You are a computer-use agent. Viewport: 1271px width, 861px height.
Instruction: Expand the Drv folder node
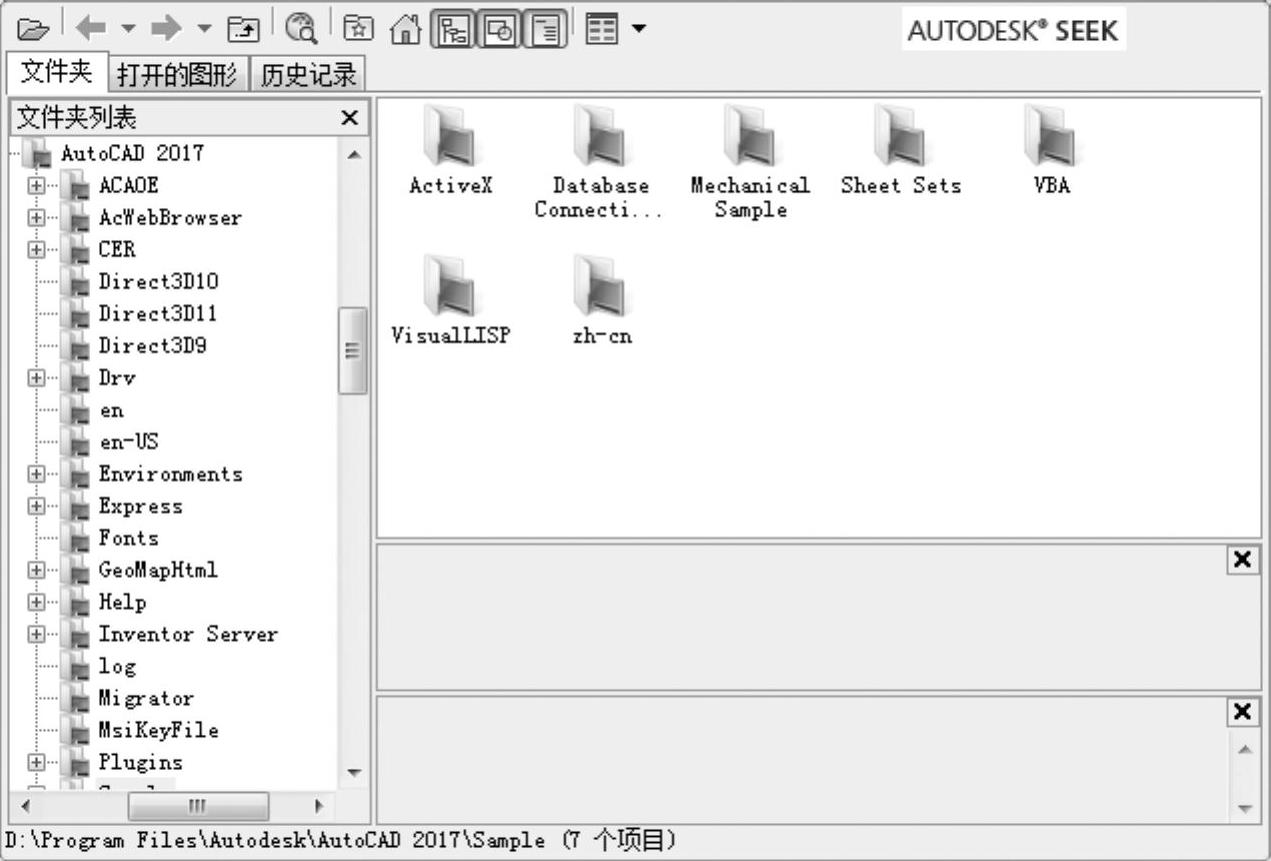click(x=37, y=377)
